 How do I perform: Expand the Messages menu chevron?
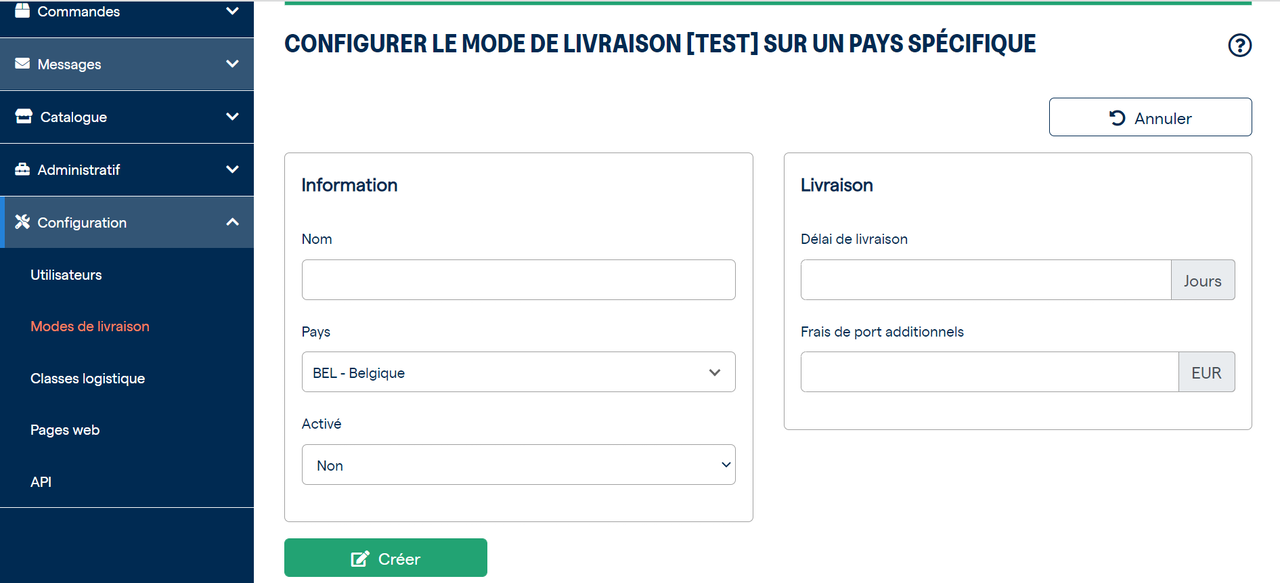(x=232, y=64)
